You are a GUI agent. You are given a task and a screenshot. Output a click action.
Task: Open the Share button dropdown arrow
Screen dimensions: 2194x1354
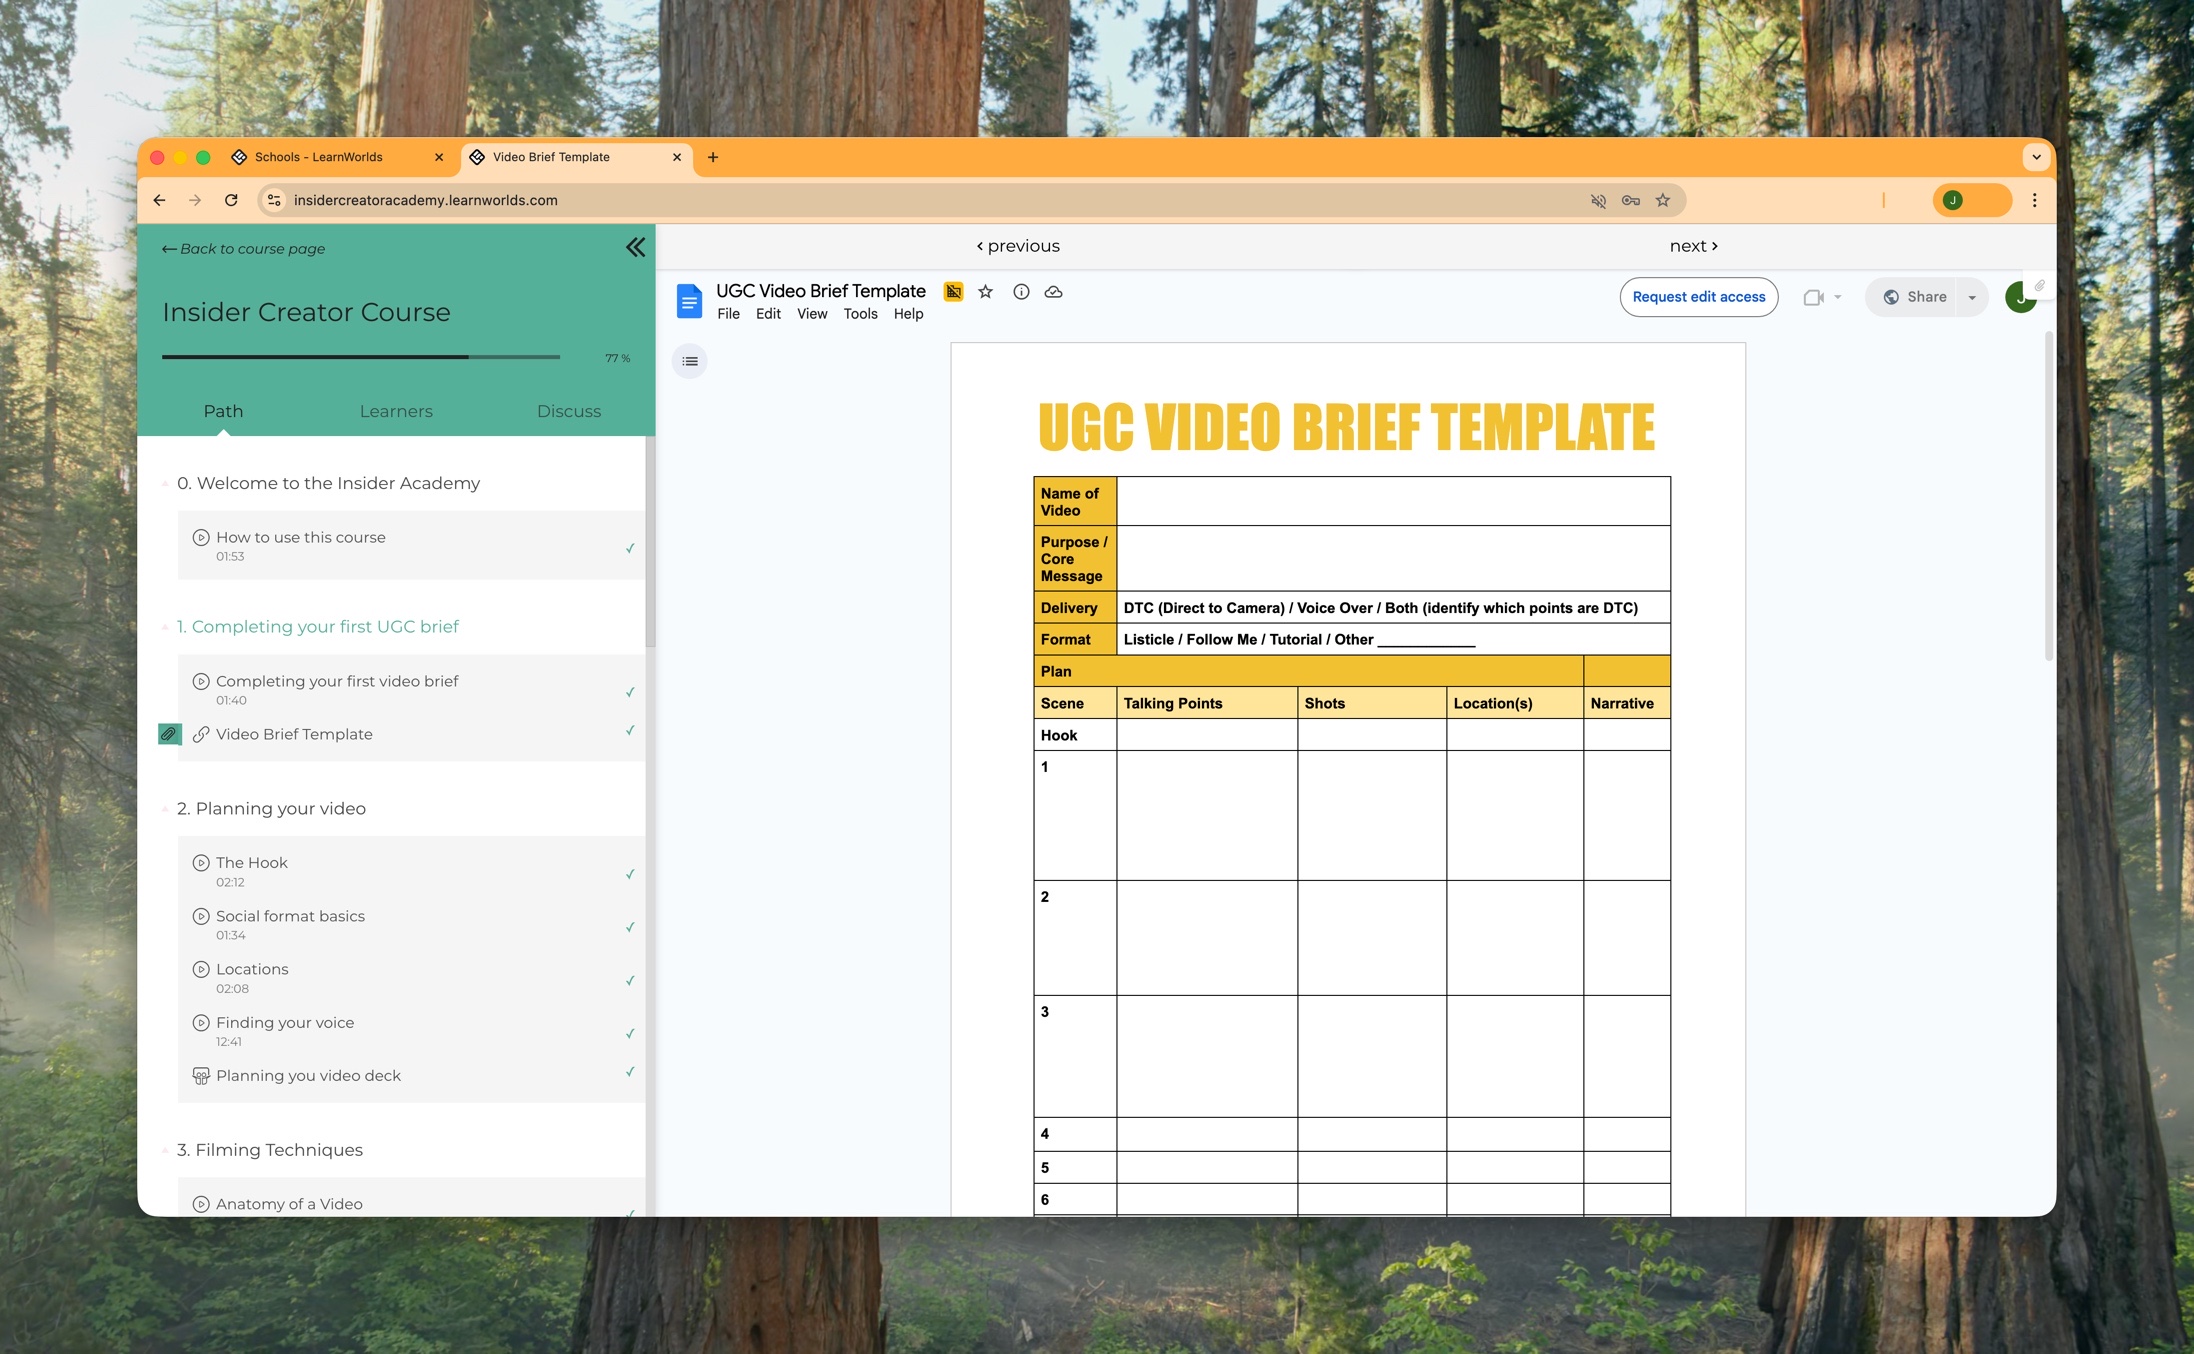1972,297
